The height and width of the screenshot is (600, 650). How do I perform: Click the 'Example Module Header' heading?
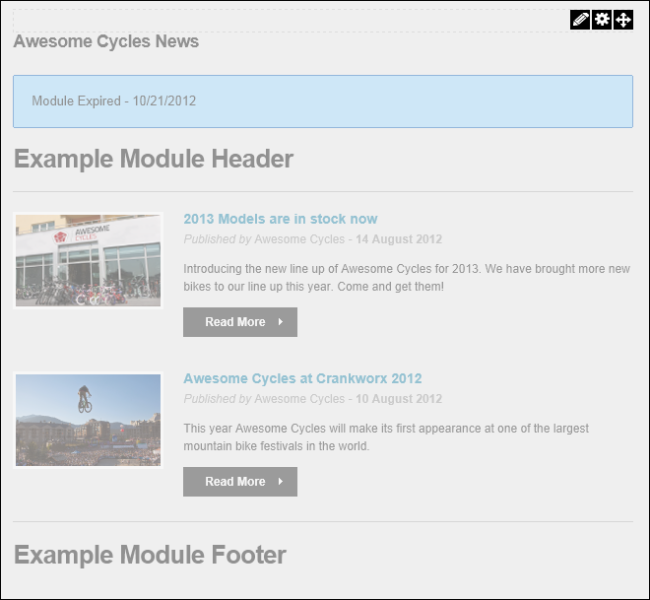click(153, 159)
